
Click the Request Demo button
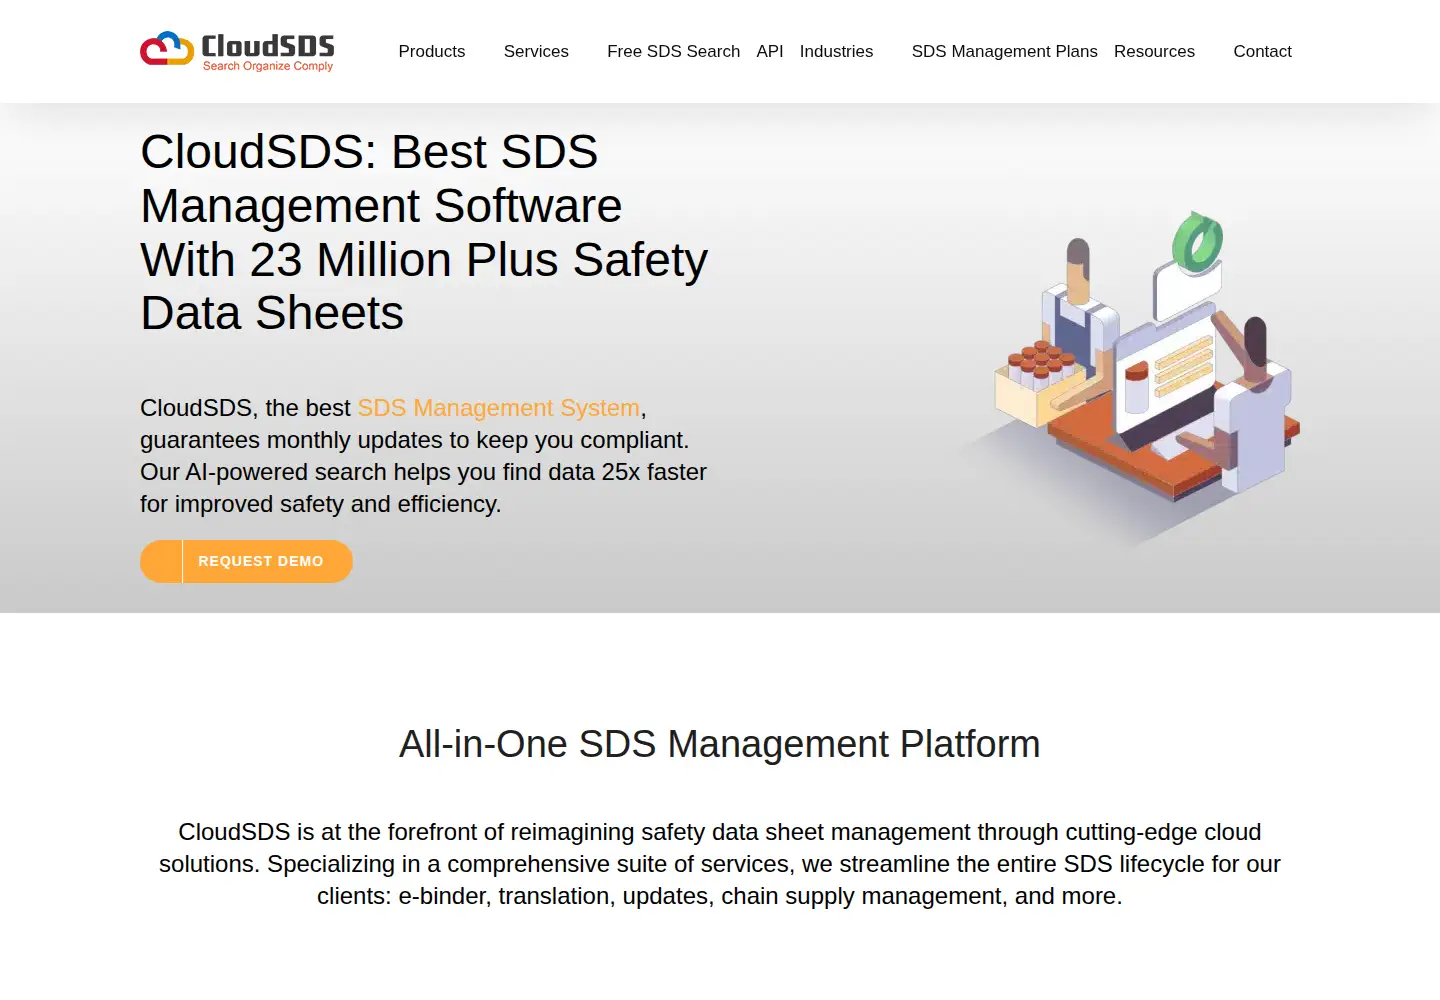[246, 561]
